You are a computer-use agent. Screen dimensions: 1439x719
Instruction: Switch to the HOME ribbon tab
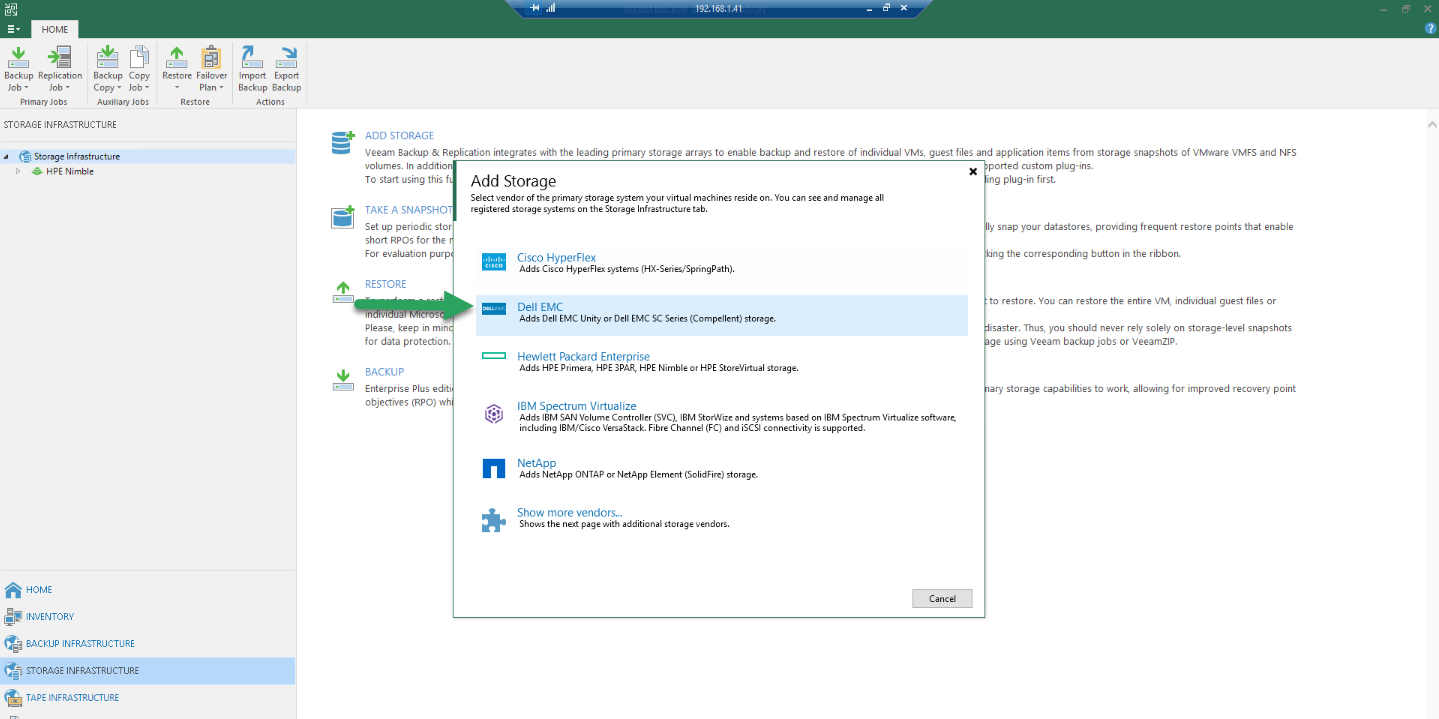[55, 29]
